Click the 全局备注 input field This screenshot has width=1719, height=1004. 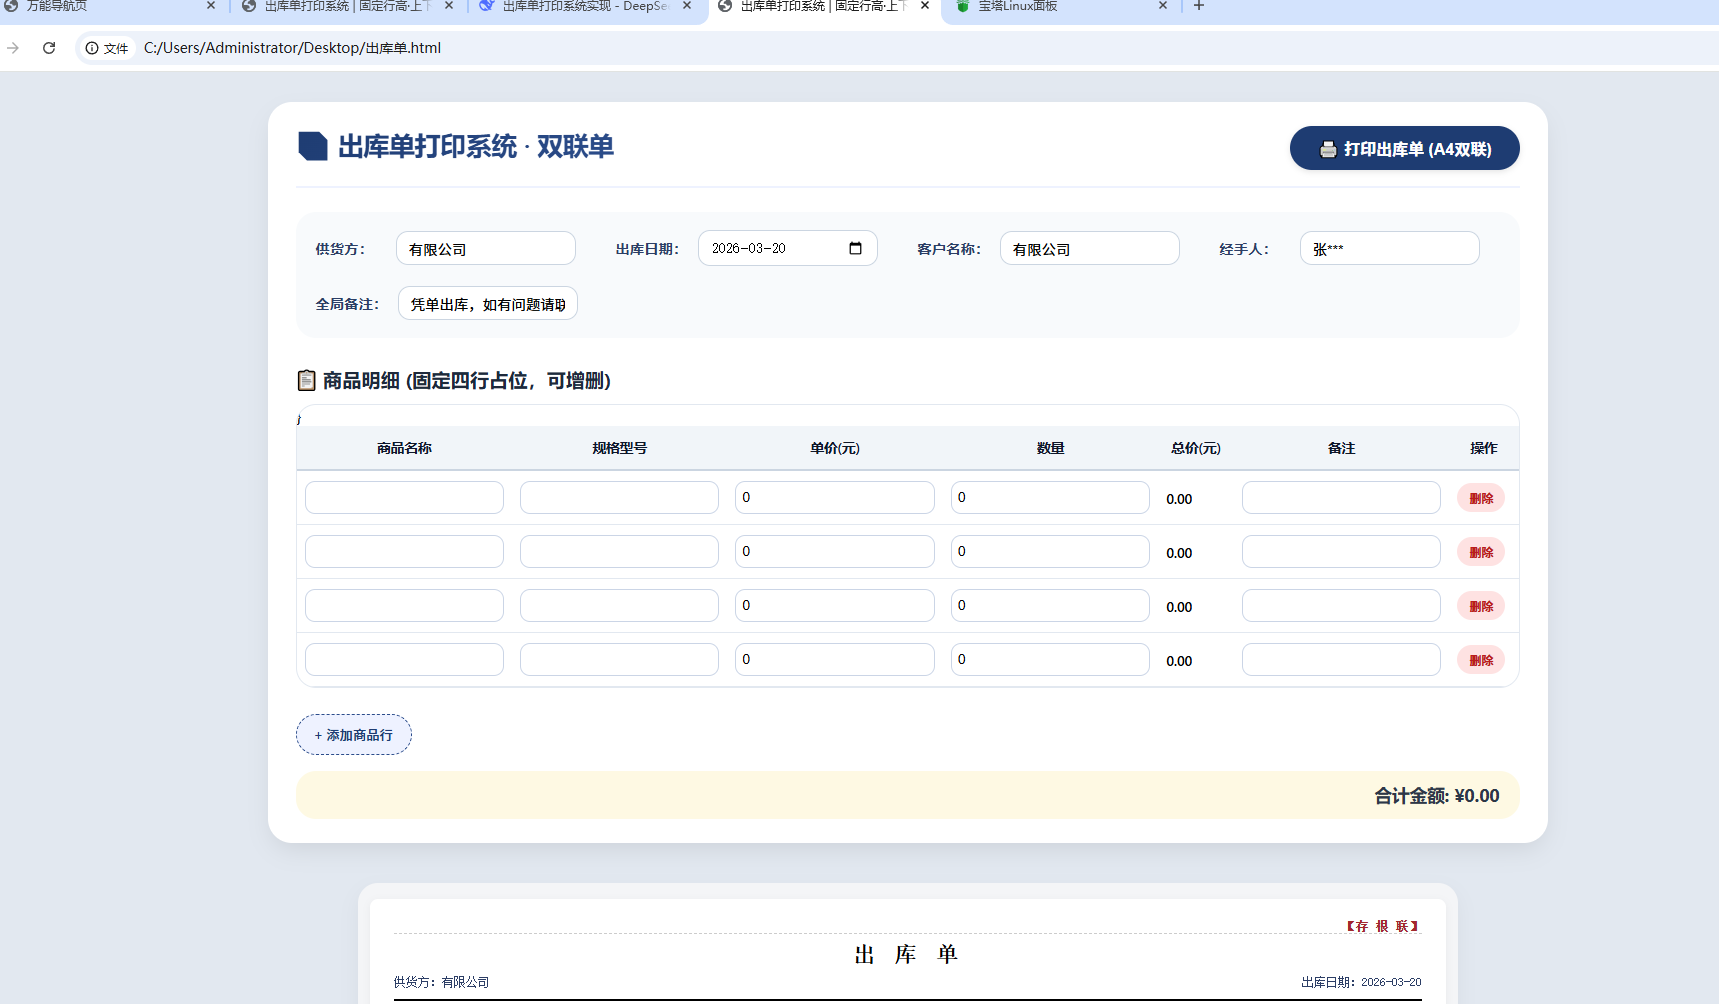[x=487, y=303]
